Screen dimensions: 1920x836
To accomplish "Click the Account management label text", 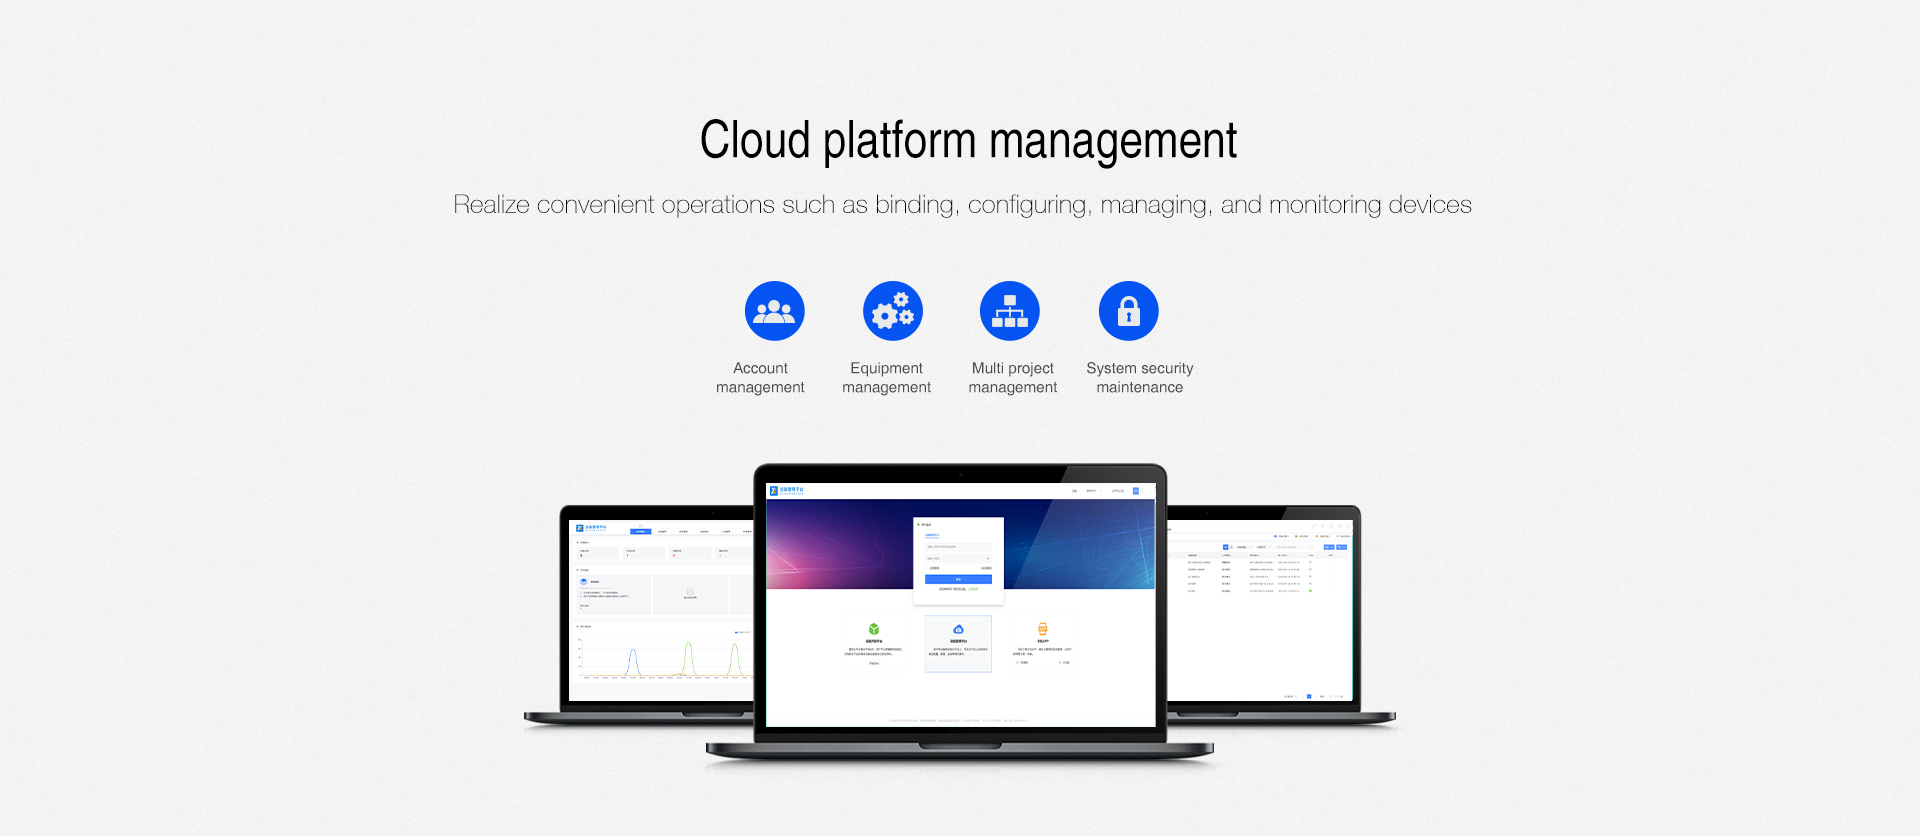I will [x=760, y=378].
